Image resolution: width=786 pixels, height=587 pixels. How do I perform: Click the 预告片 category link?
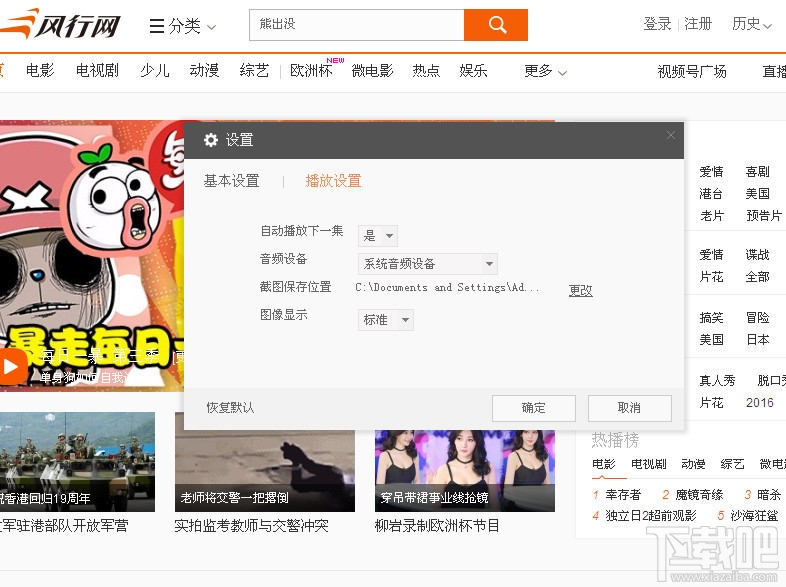click(763, 216)
